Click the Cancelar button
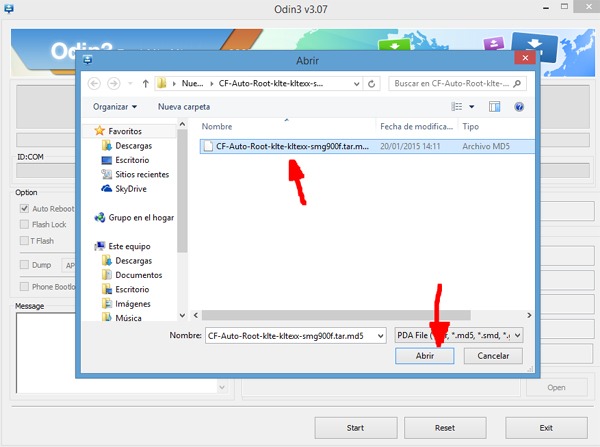The width and height of the screenshot is (600, 447). (x=493, y=356)
